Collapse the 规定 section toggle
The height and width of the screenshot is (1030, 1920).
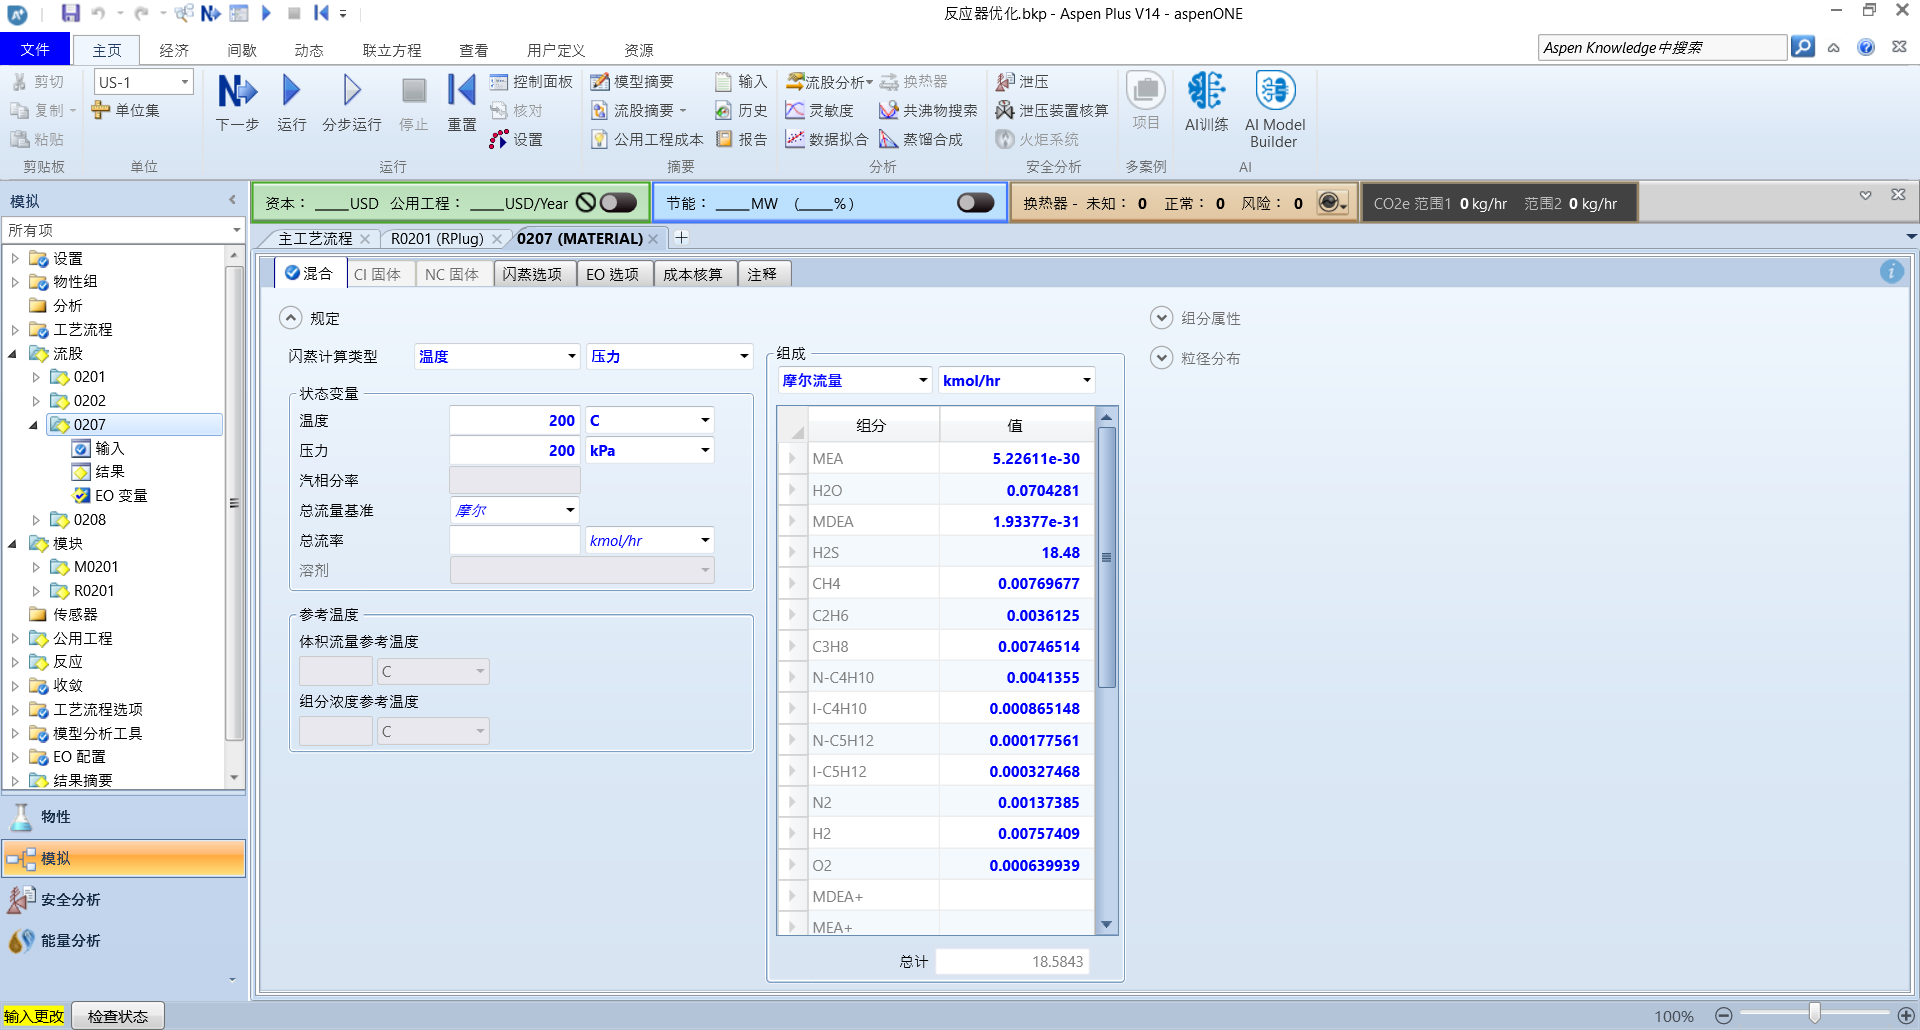(x=290, y=318)
